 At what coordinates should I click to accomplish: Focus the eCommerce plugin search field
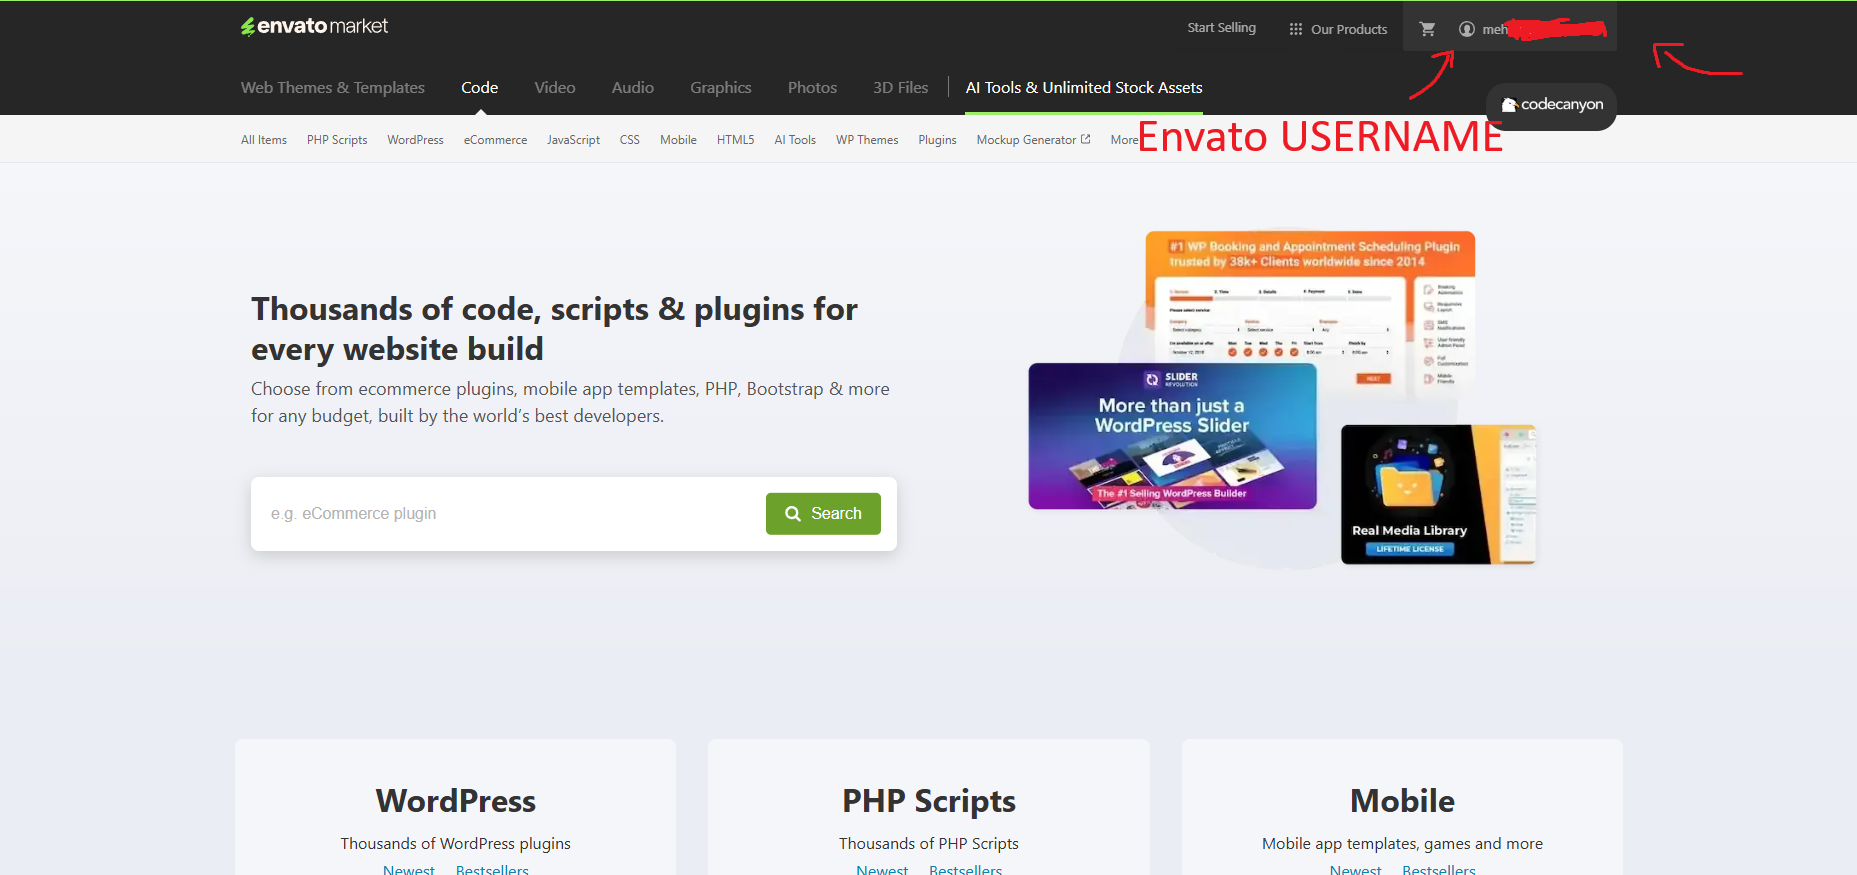coord(508,513)
